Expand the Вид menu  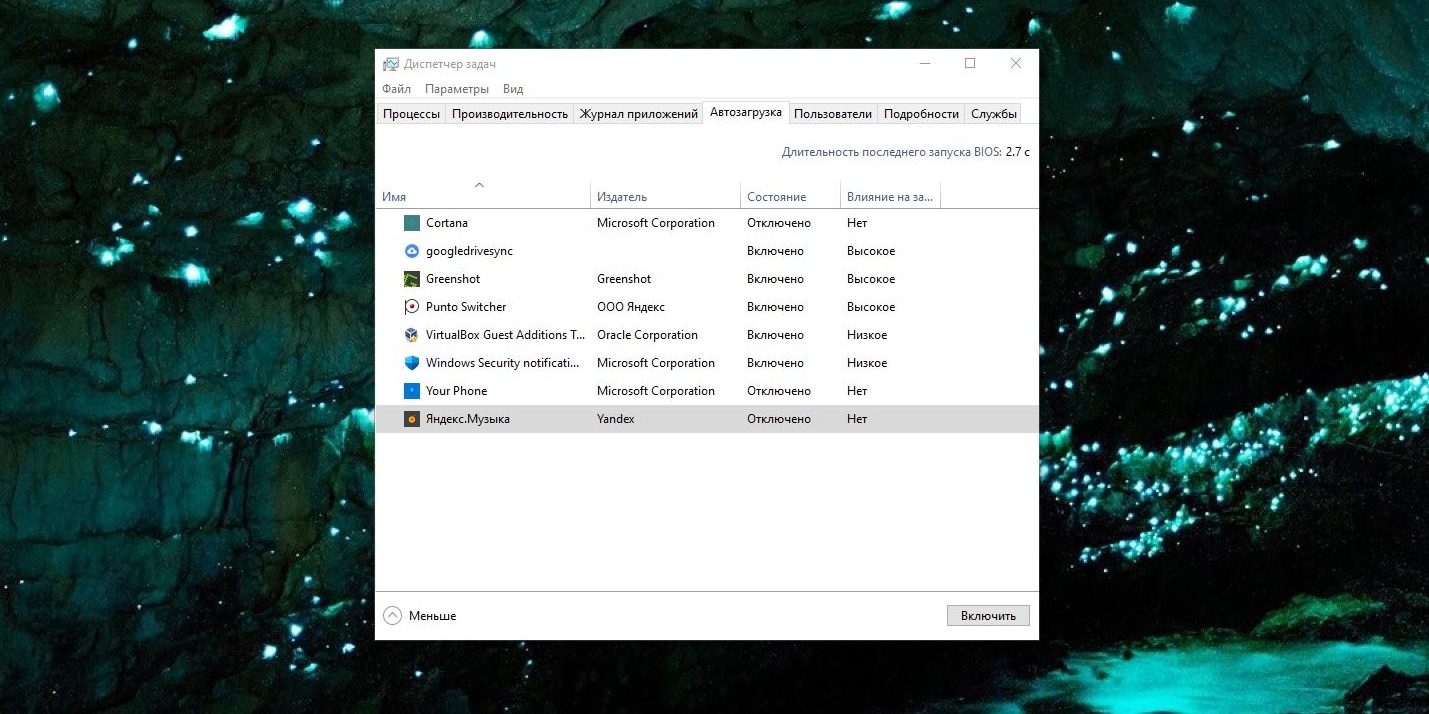click(x=512, y=88)
